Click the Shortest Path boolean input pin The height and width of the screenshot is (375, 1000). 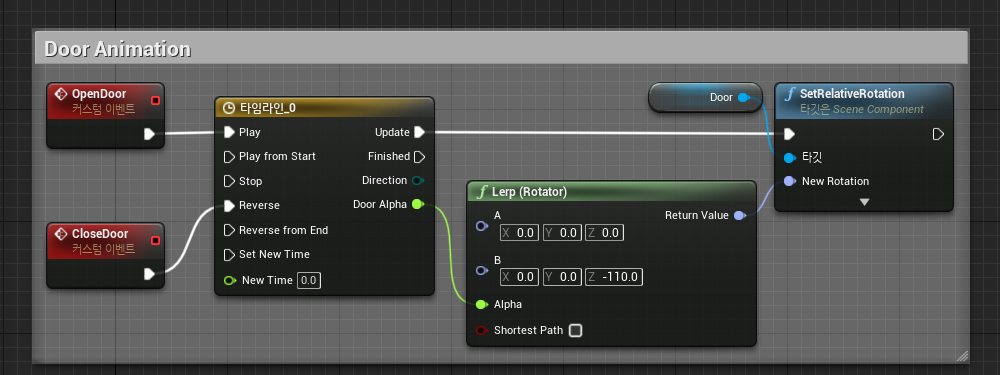click(x=482, y=330)
